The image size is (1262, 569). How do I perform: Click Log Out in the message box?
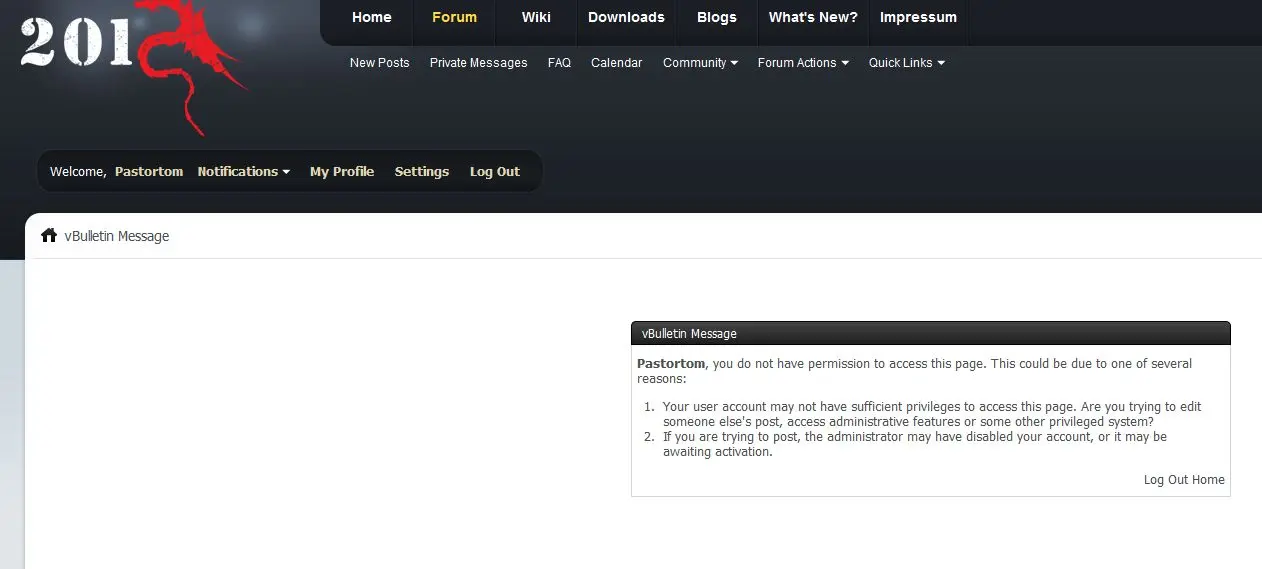tap(1166, 480)
